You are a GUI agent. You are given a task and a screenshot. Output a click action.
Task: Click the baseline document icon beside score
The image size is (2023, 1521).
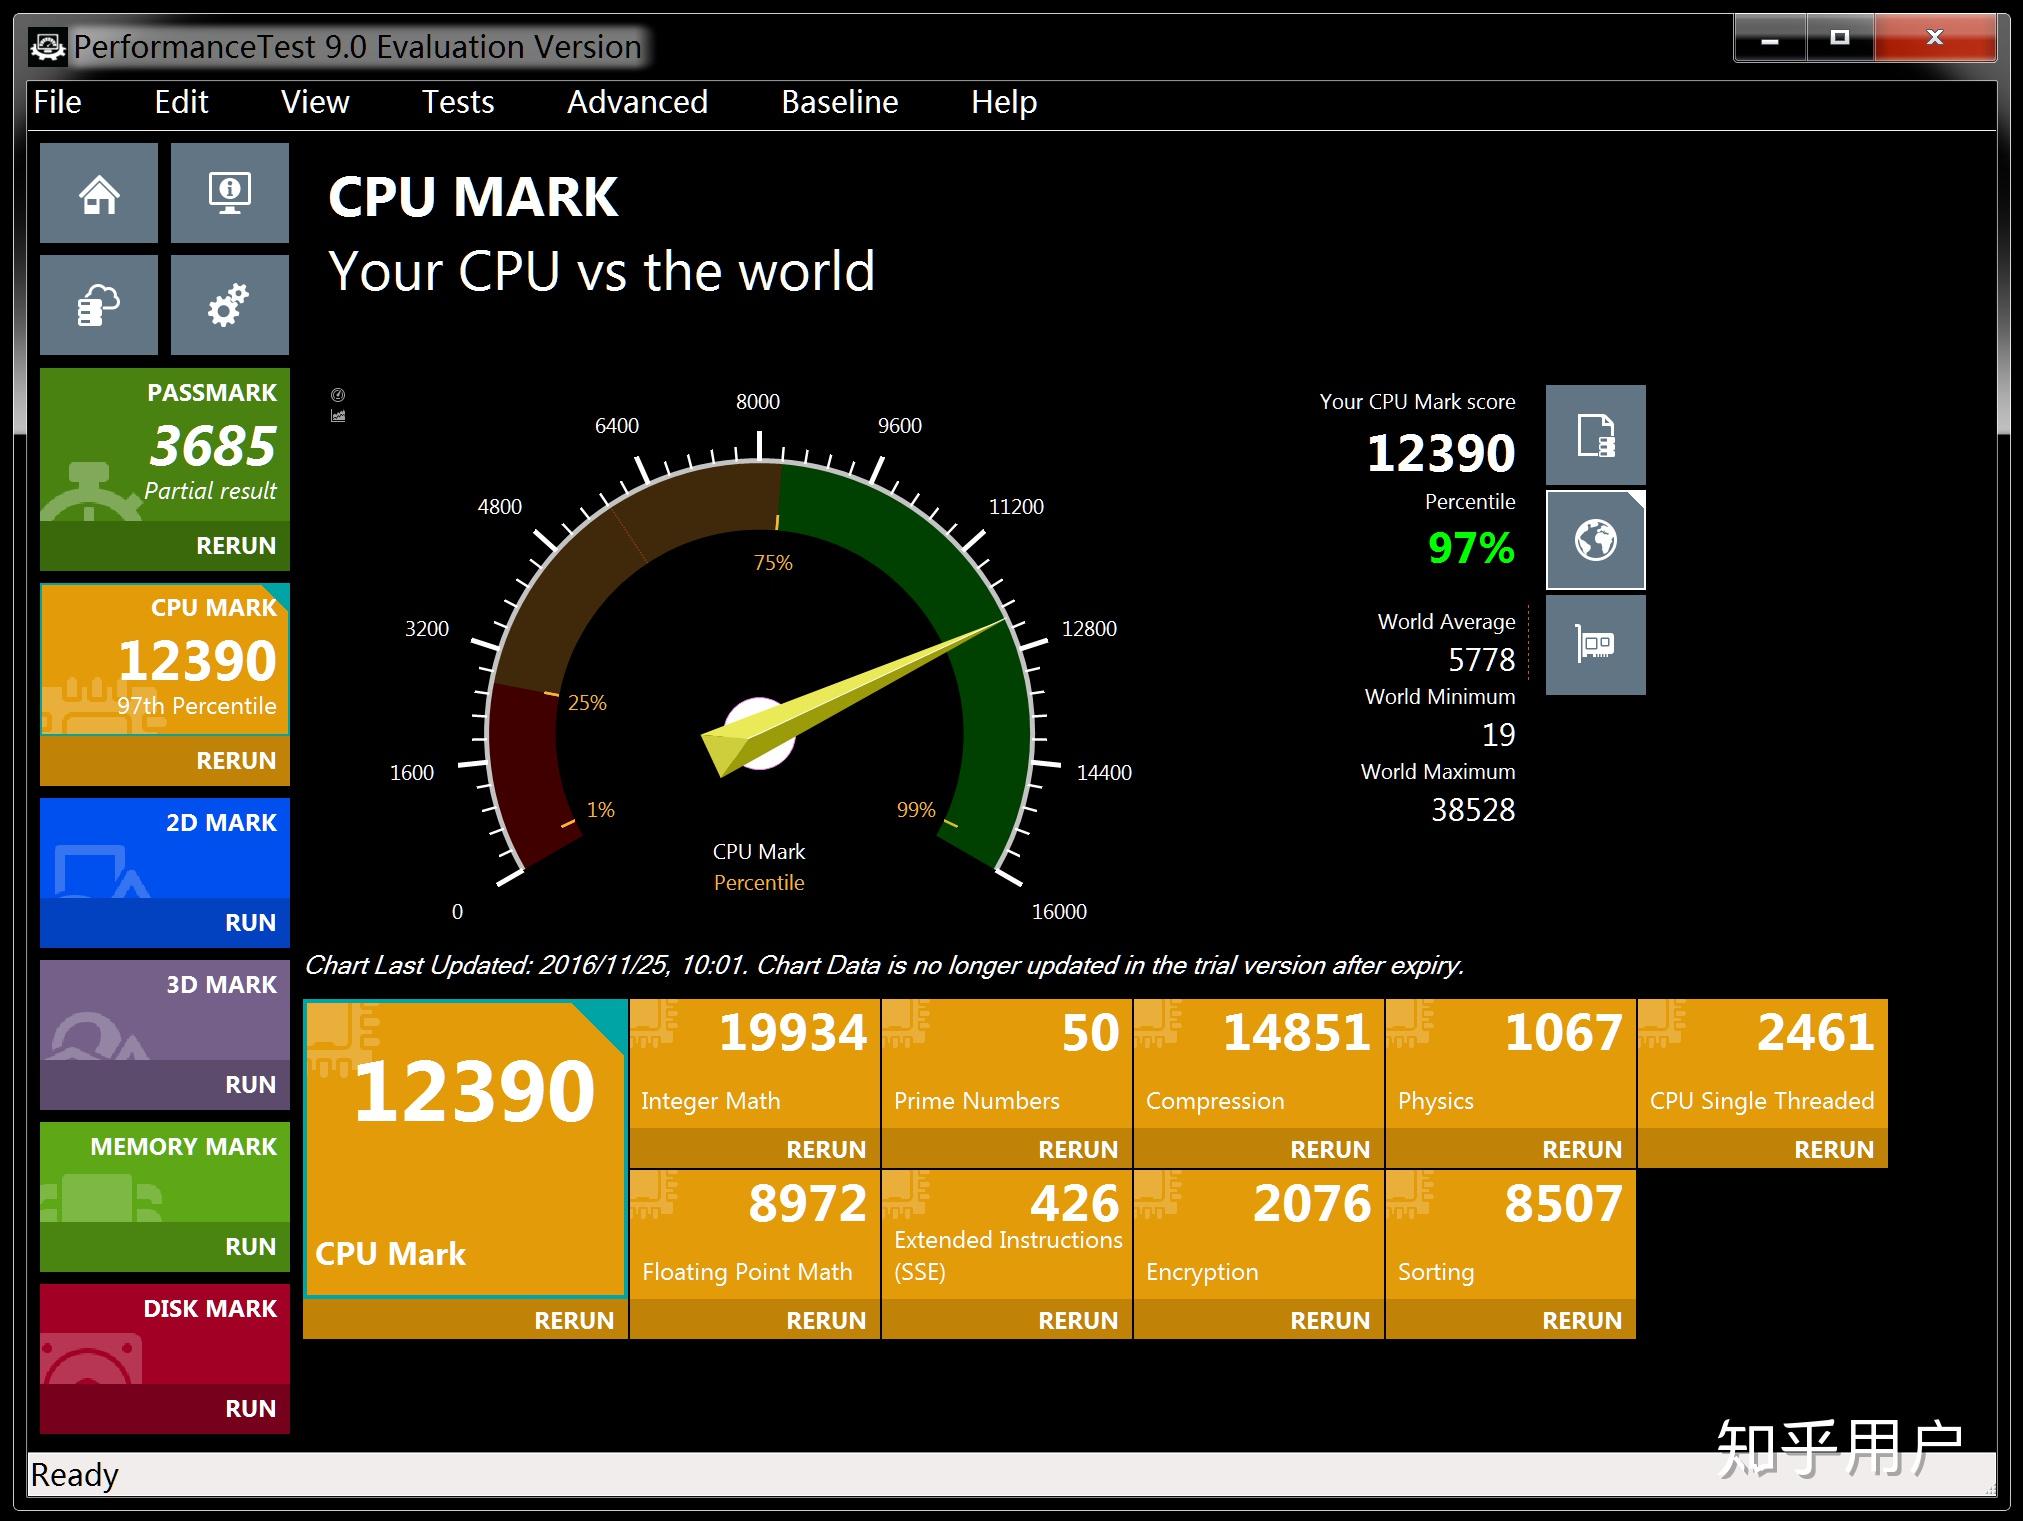click(1595, 435)
